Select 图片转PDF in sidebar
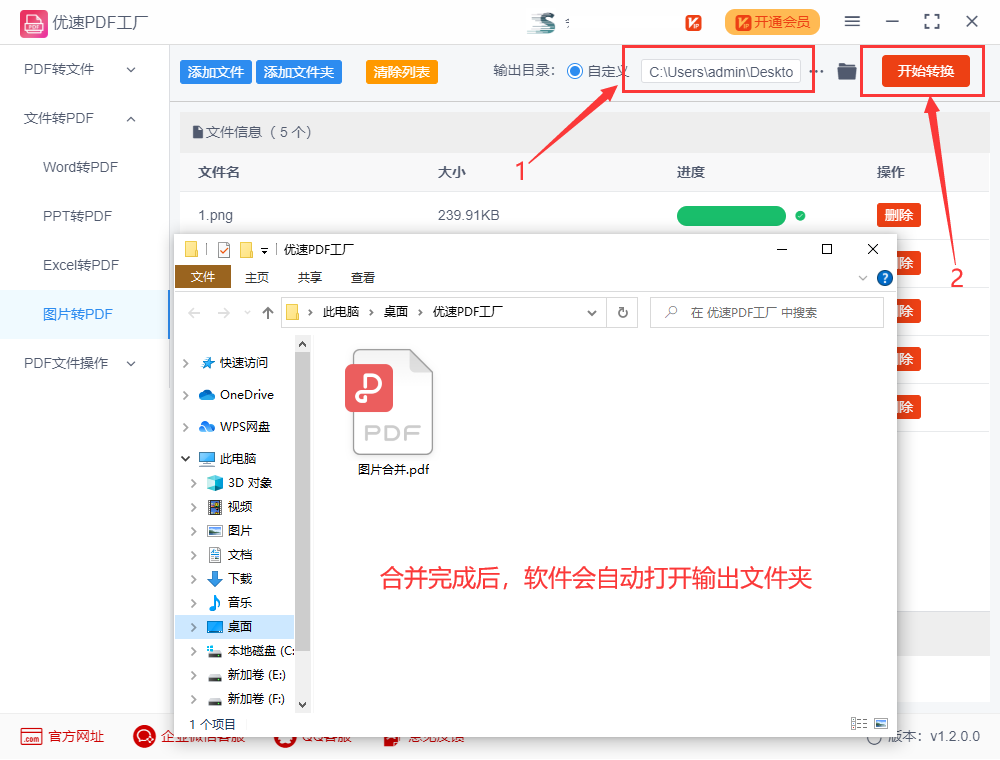Viewport: 1000px width, 760px height. [78, 314]
